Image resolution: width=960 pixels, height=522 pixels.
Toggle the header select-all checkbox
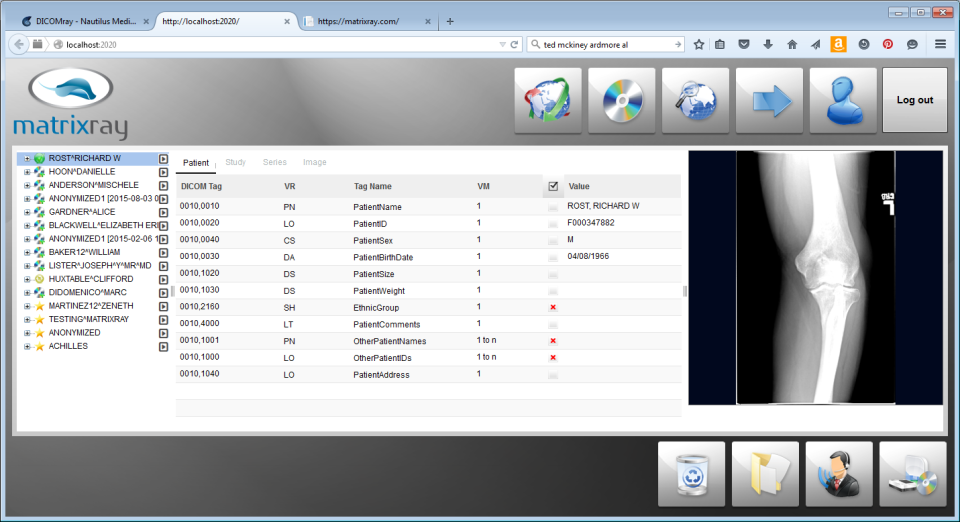[x=553, y=186]
